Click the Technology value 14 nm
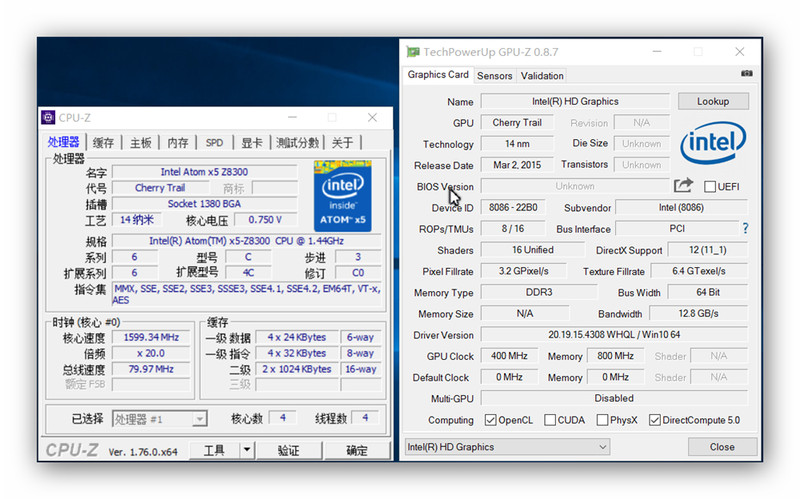The height and width of the screenshot is (499, 800). (517, 144)
